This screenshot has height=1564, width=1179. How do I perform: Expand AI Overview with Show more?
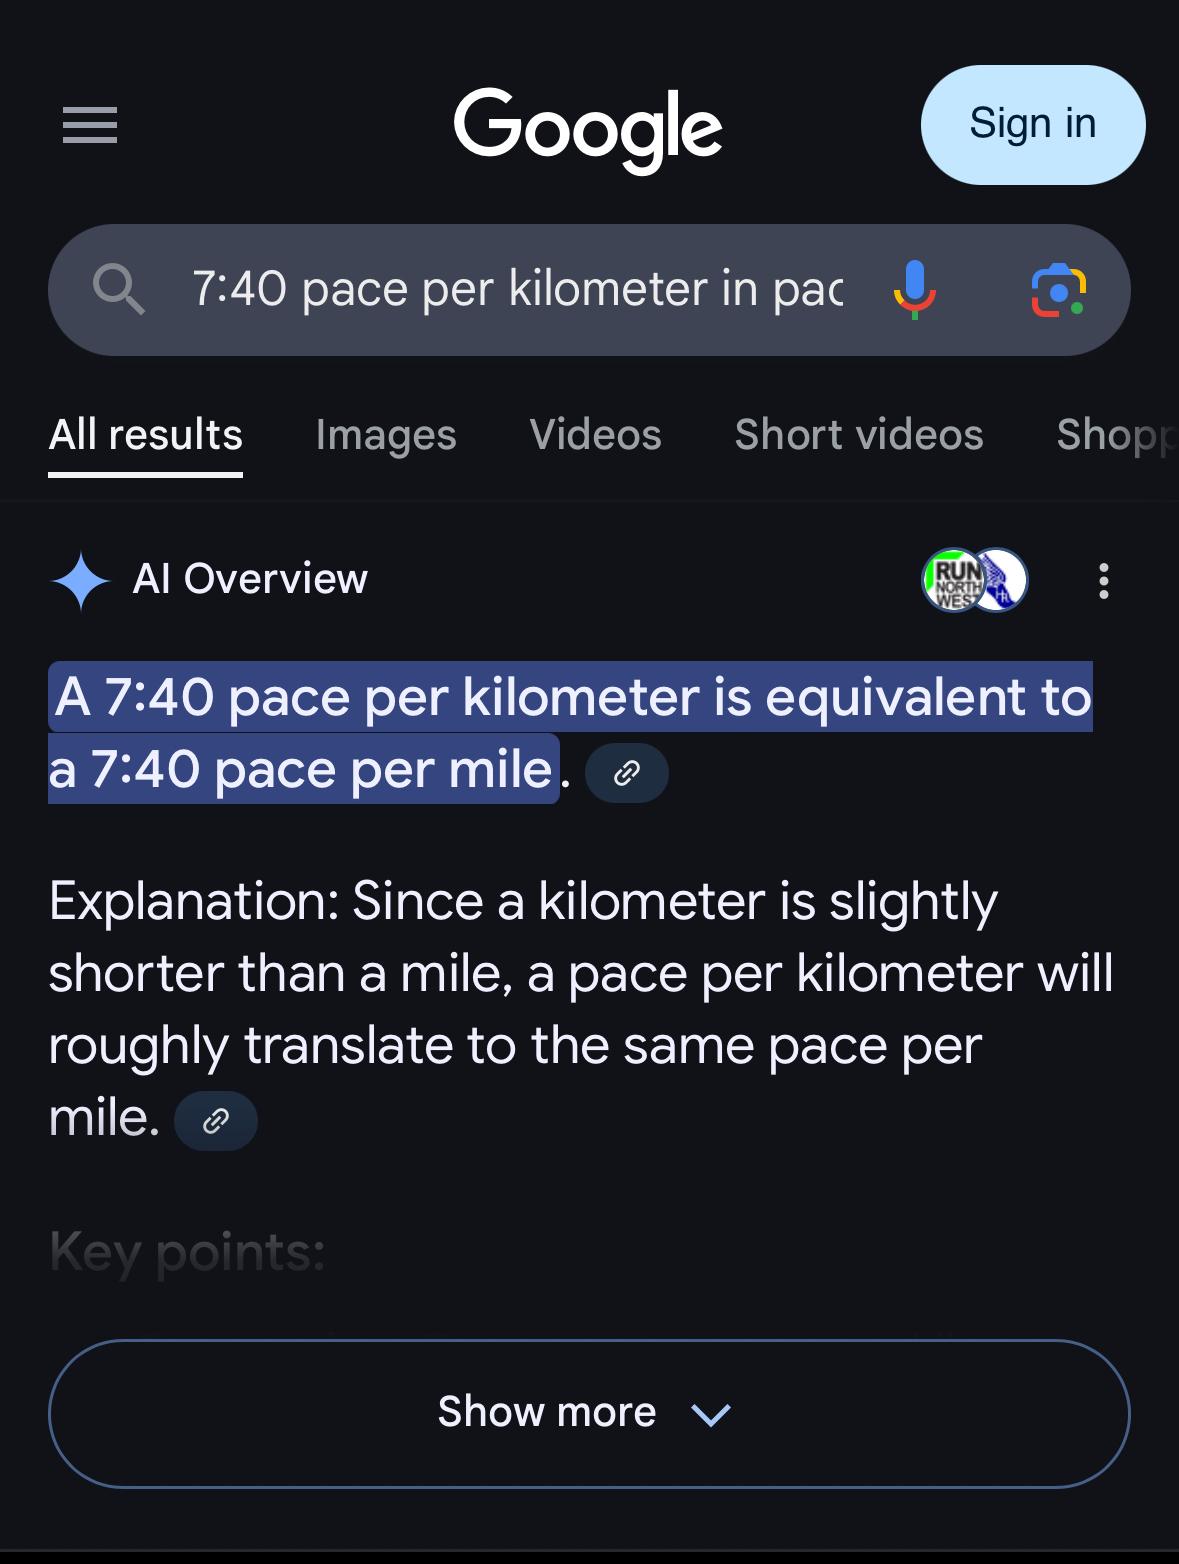point(589,1412)
